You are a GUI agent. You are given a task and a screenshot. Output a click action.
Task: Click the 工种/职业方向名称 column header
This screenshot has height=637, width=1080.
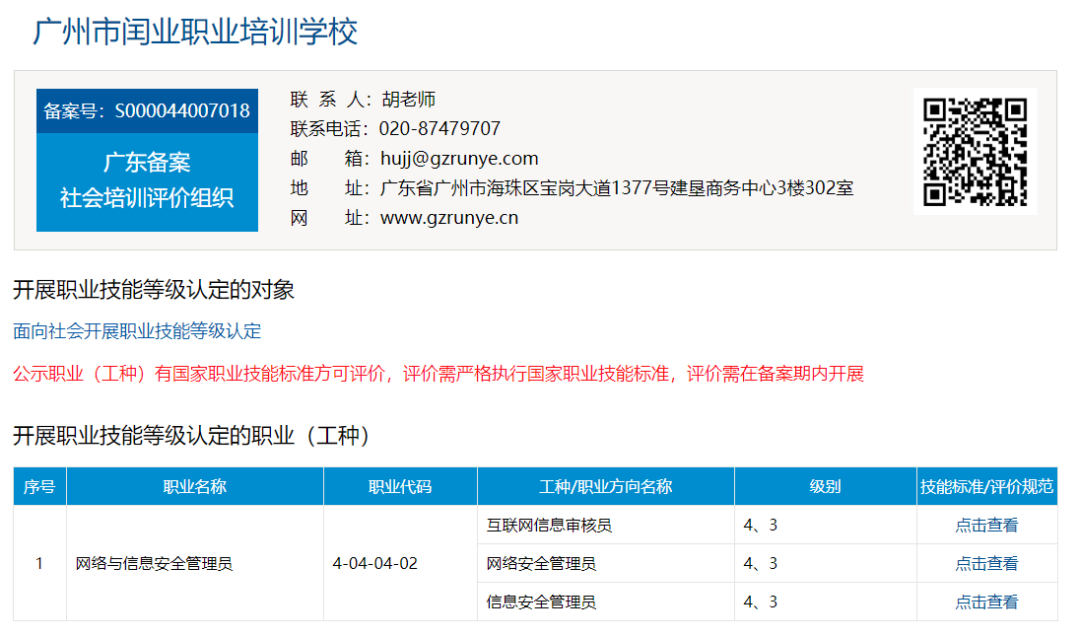point(605,487)
